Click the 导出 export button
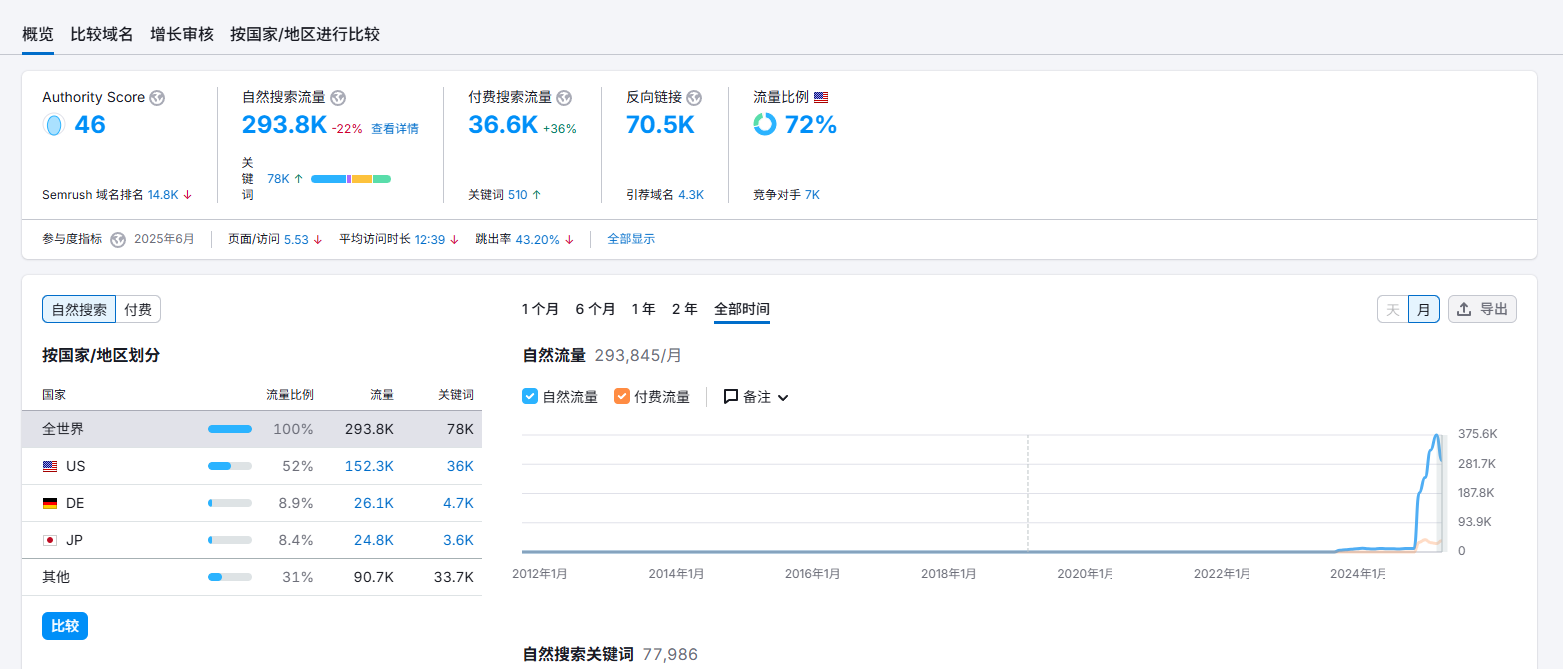1563x669 pixels. click(1482, 310)
